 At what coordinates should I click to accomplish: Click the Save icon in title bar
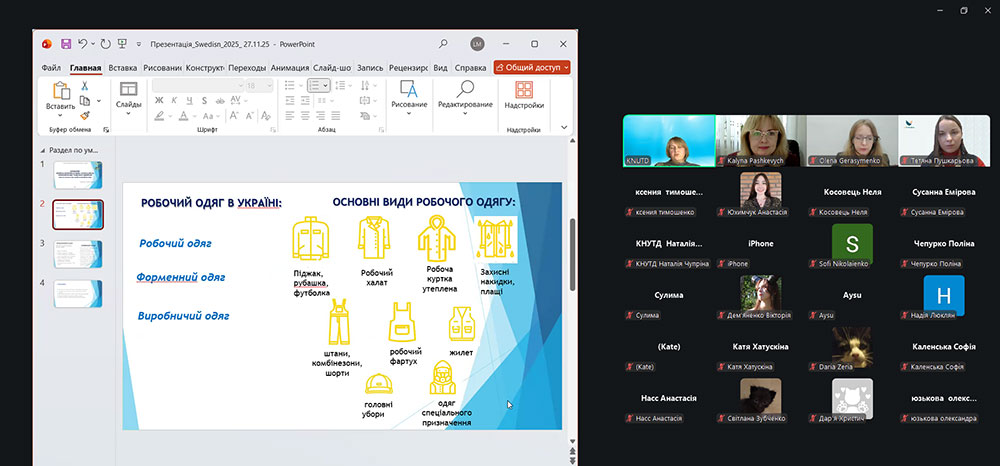point(65,44)
